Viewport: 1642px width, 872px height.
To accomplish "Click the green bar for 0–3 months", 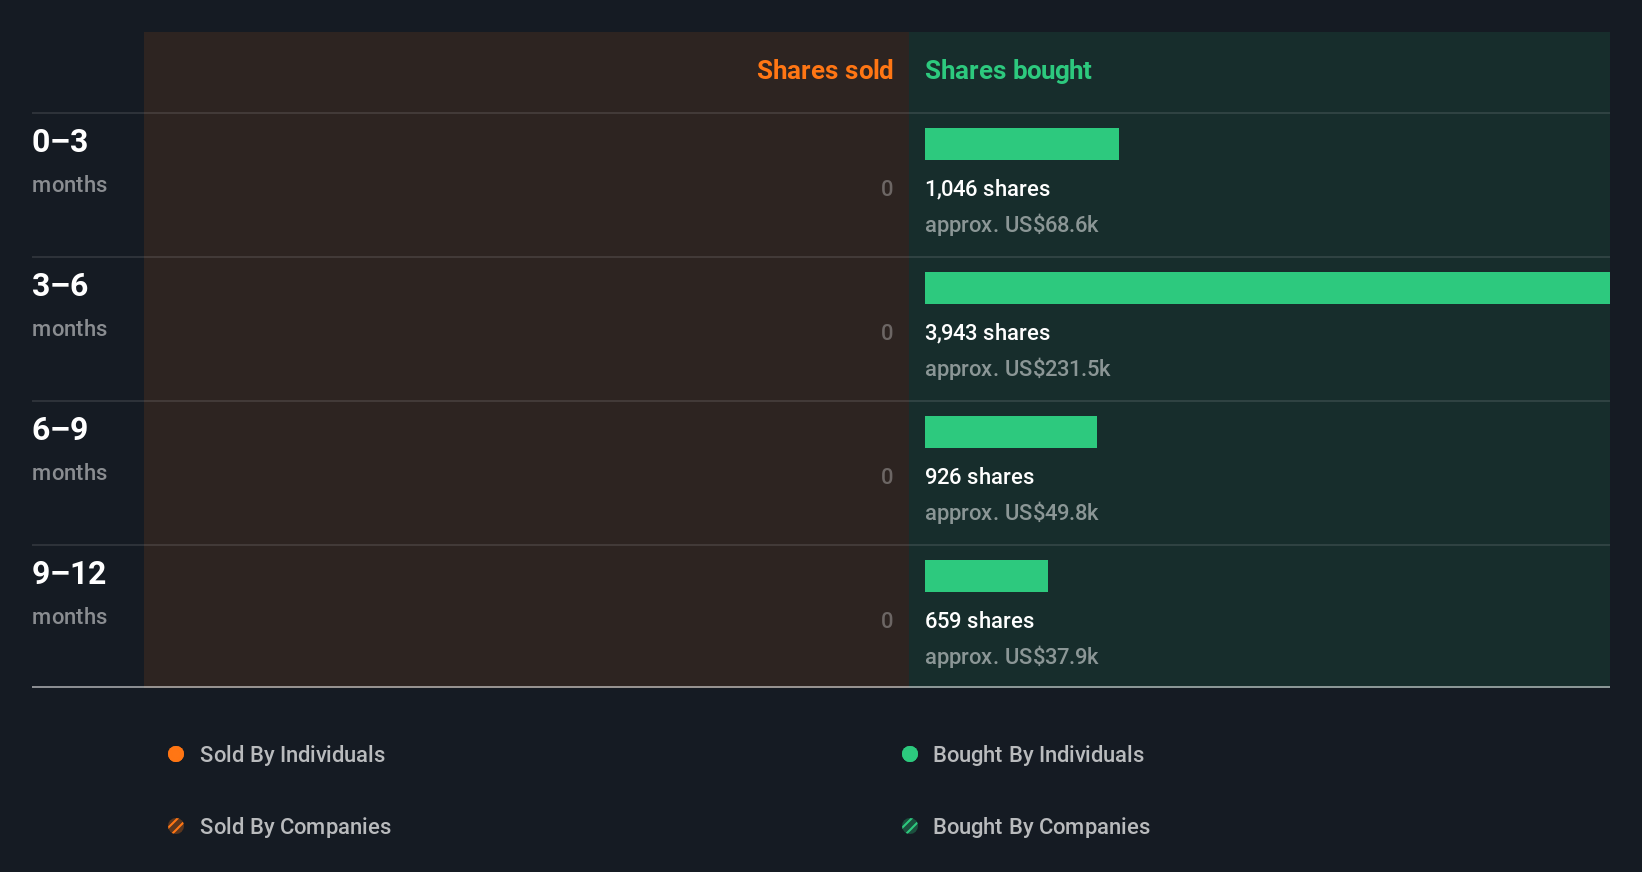I will (1022, 144).
